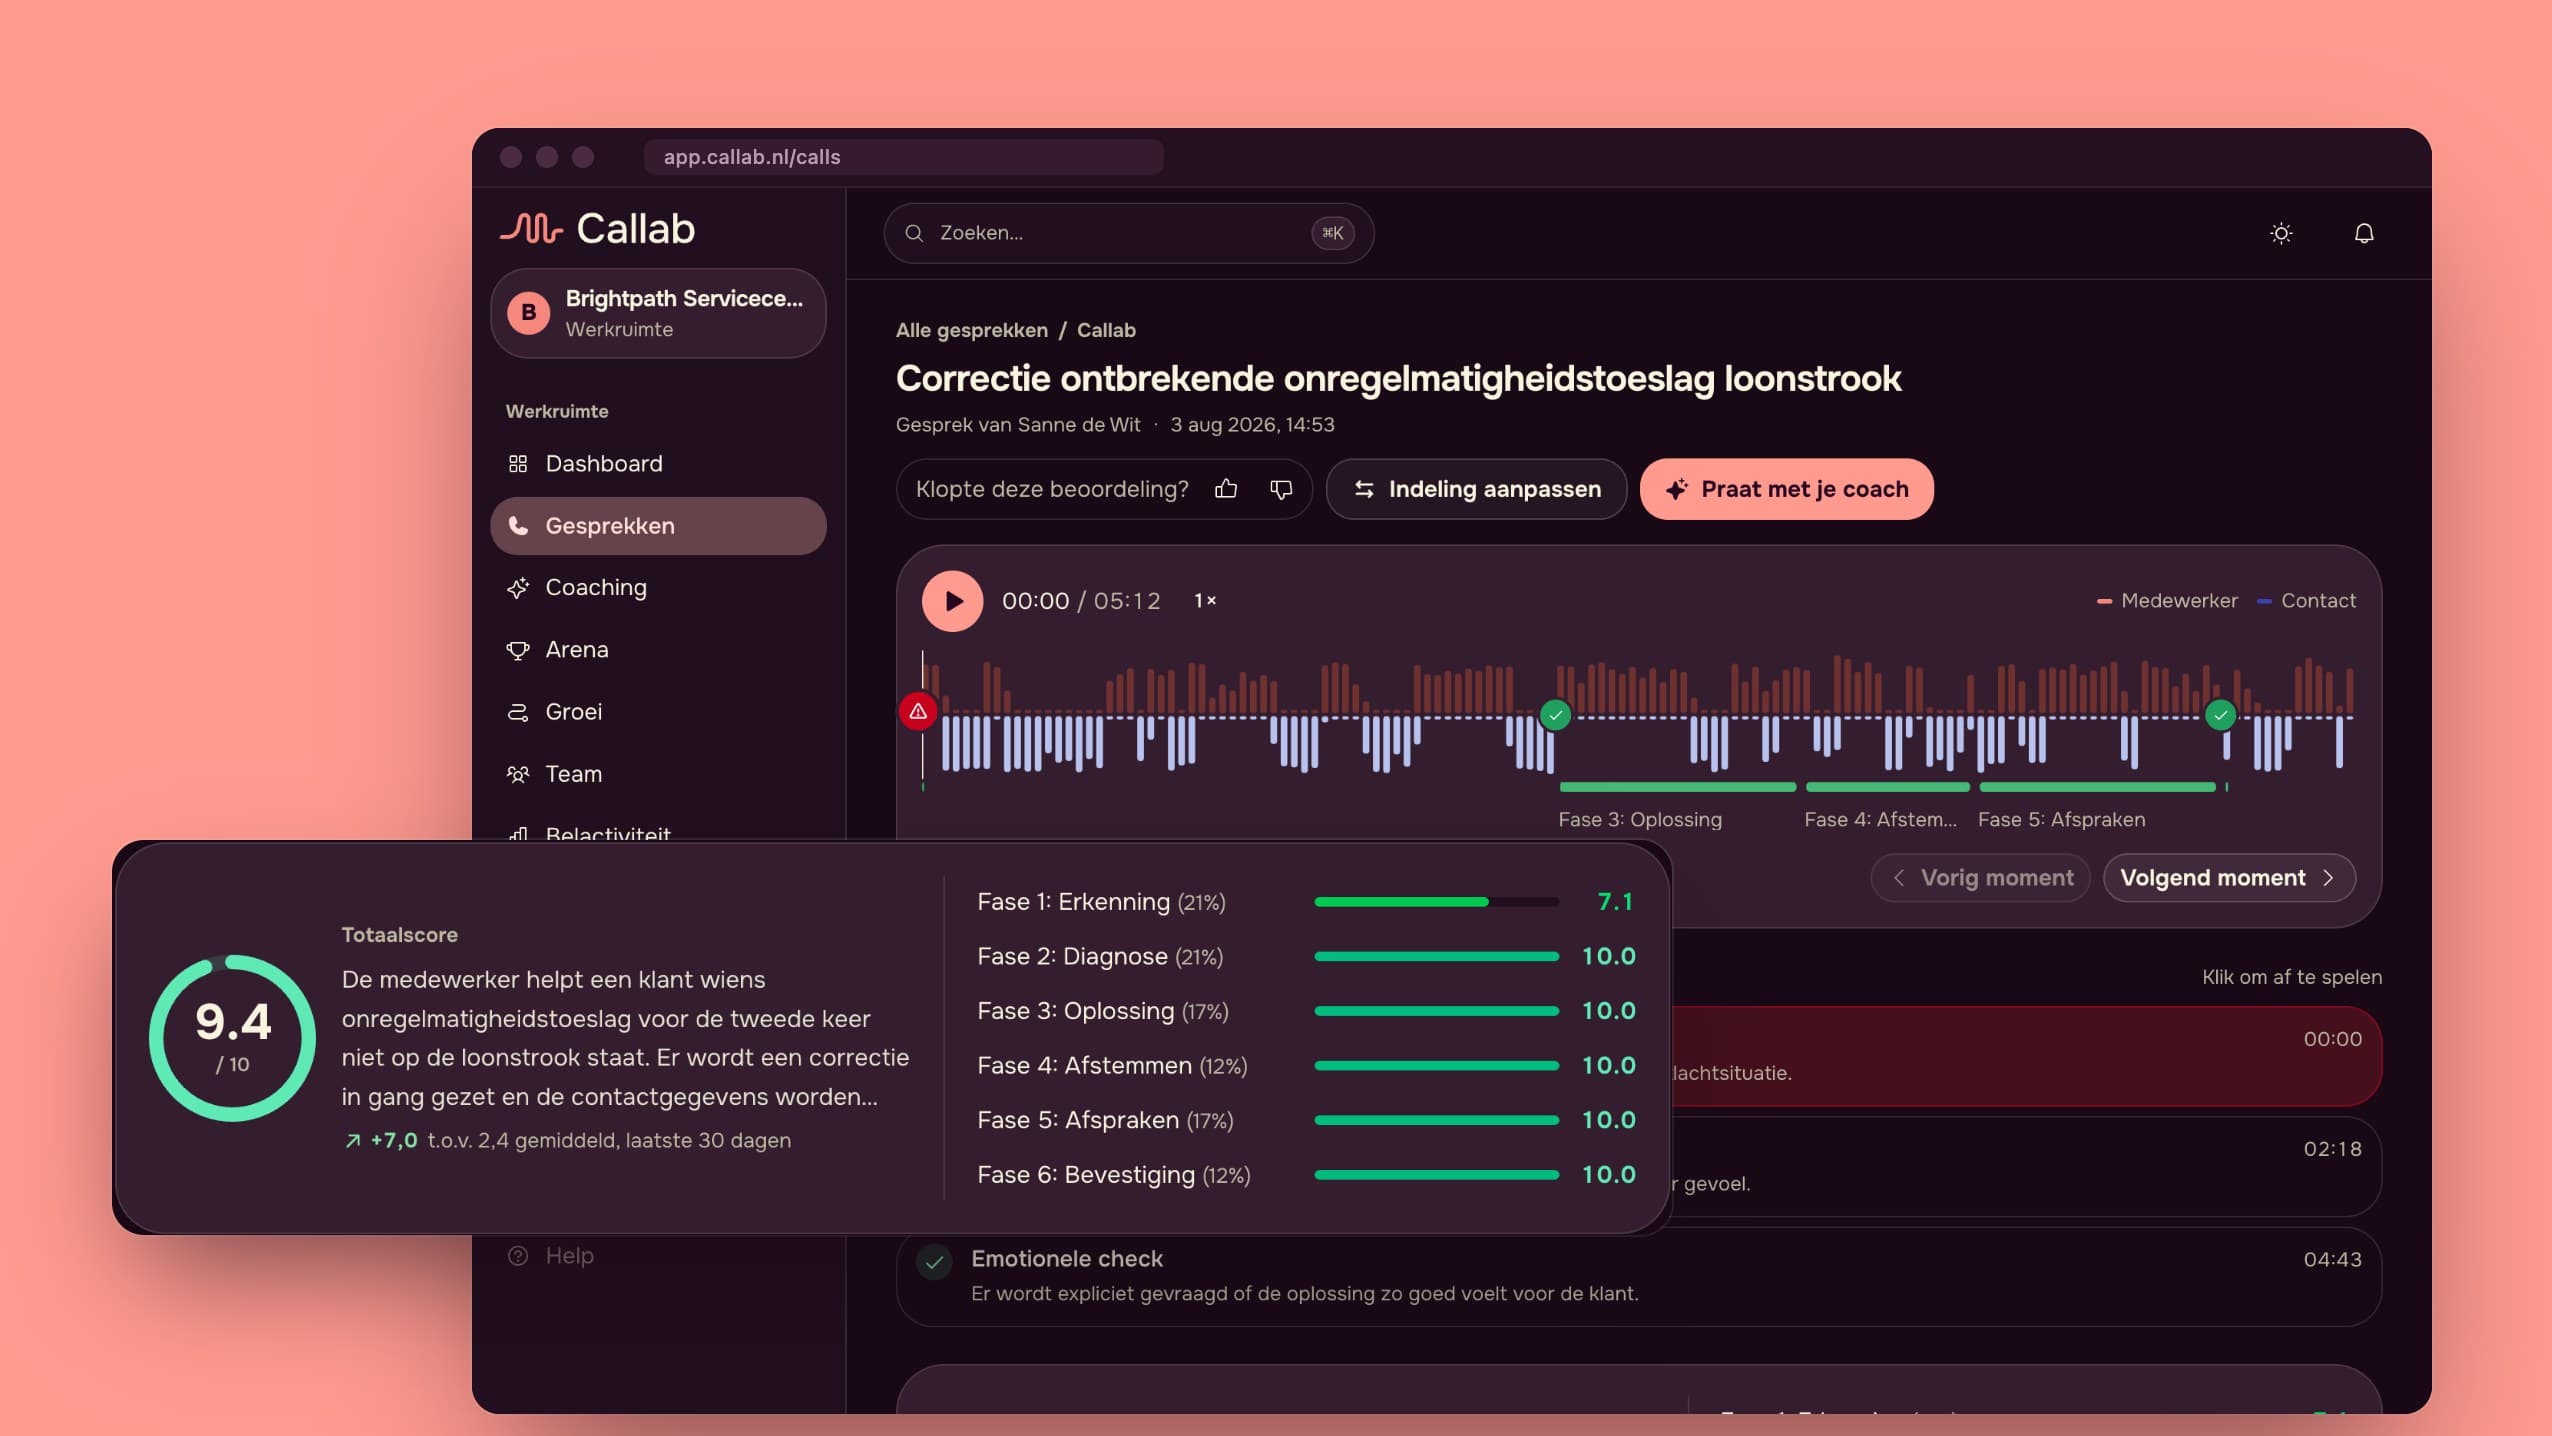Click the Indeling aanpassen button
The width and height of the screenshot is (2552, 1436).
point(1476,489)
